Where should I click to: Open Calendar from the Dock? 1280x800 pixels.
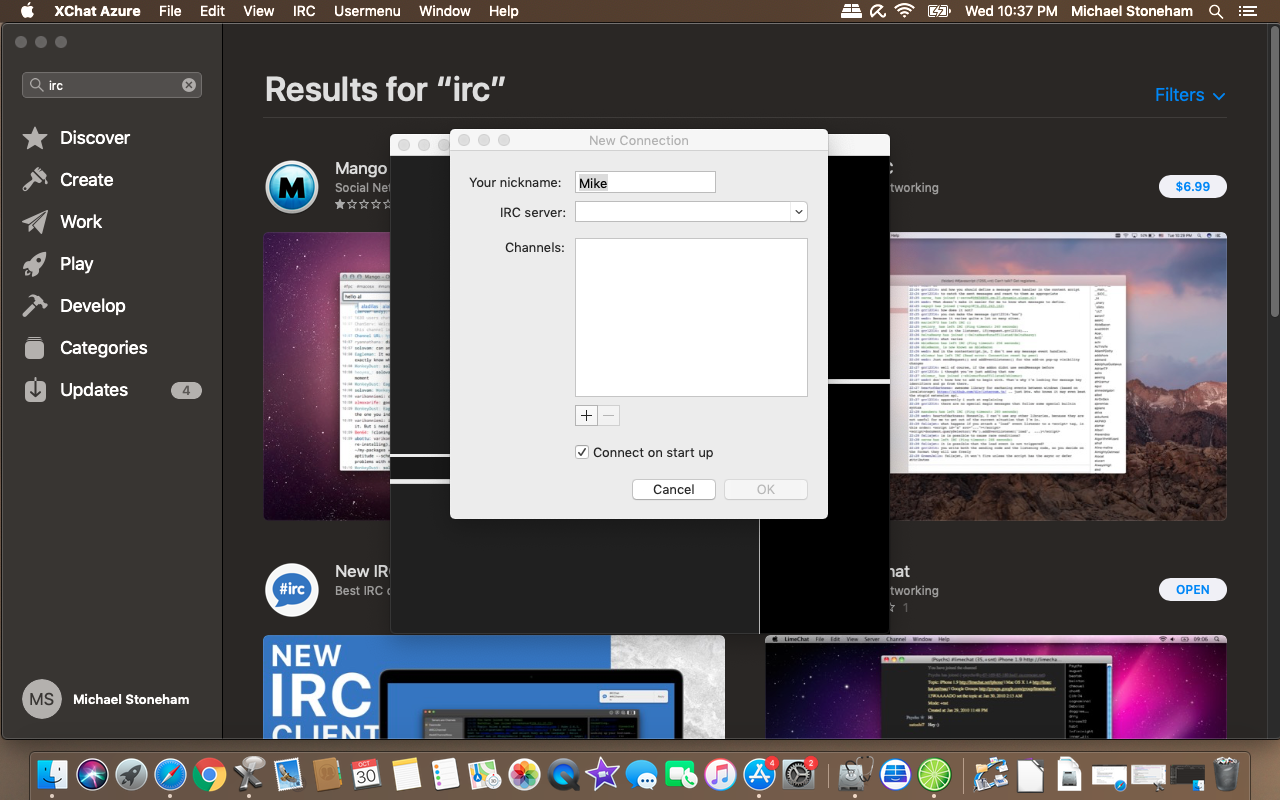pyautogui.click(x=366, y=774)
